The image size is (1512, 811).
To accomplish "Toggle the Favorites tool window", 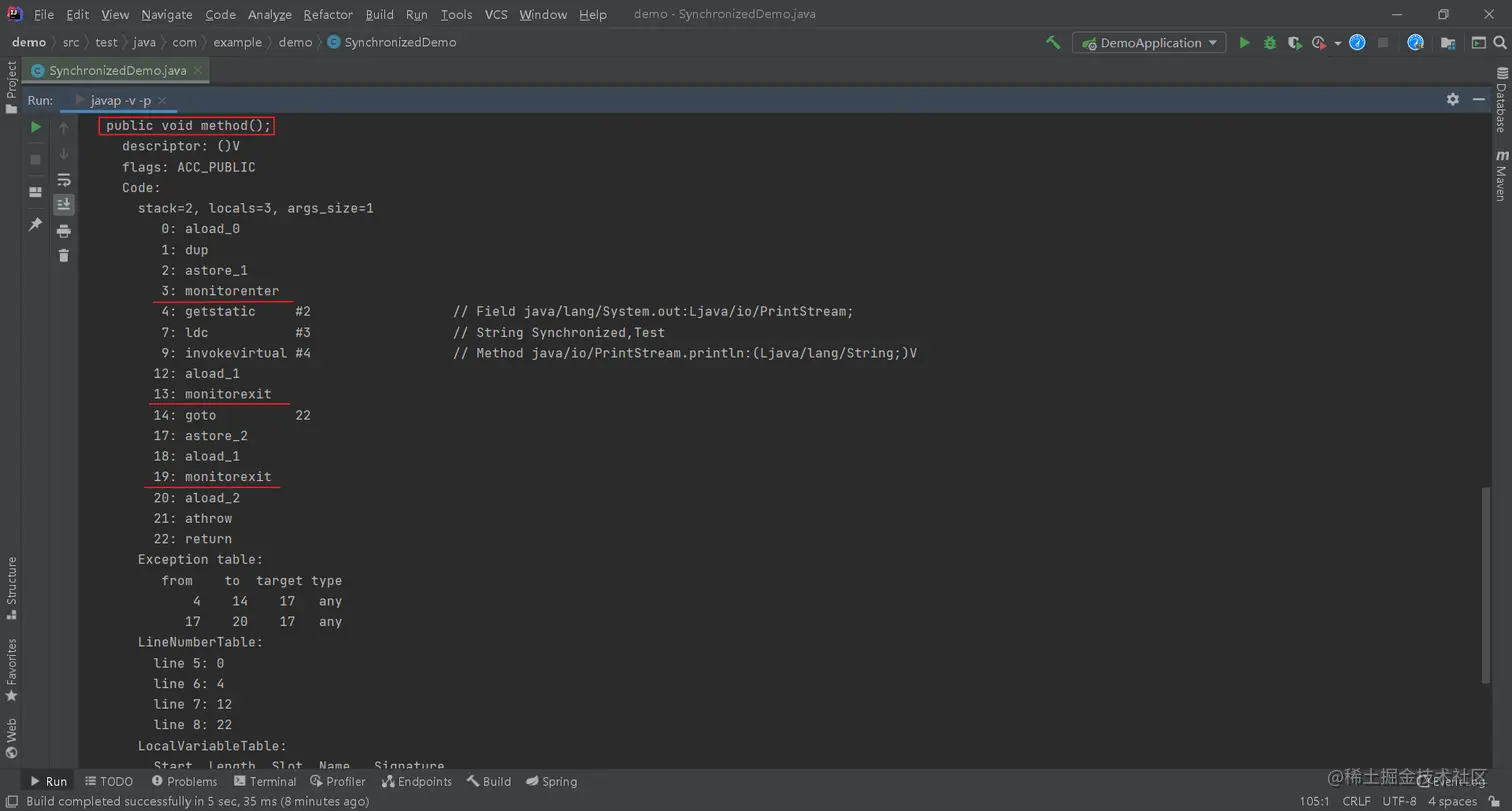I will coord(11,670).
